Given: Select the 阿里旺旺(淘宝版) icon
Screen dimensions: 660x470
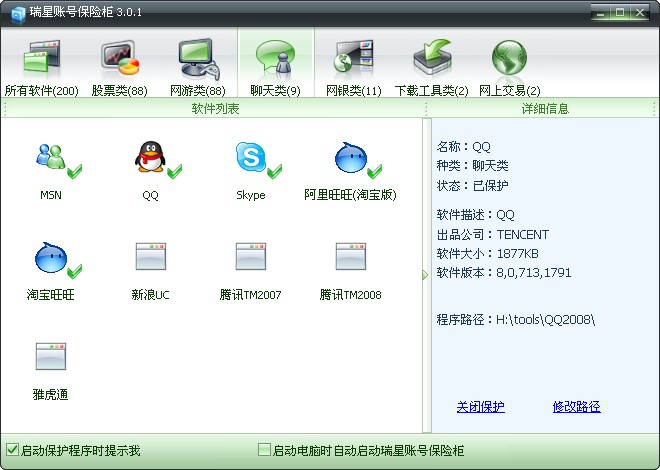Looking at the screenshot, I should [x=351, y=158].
